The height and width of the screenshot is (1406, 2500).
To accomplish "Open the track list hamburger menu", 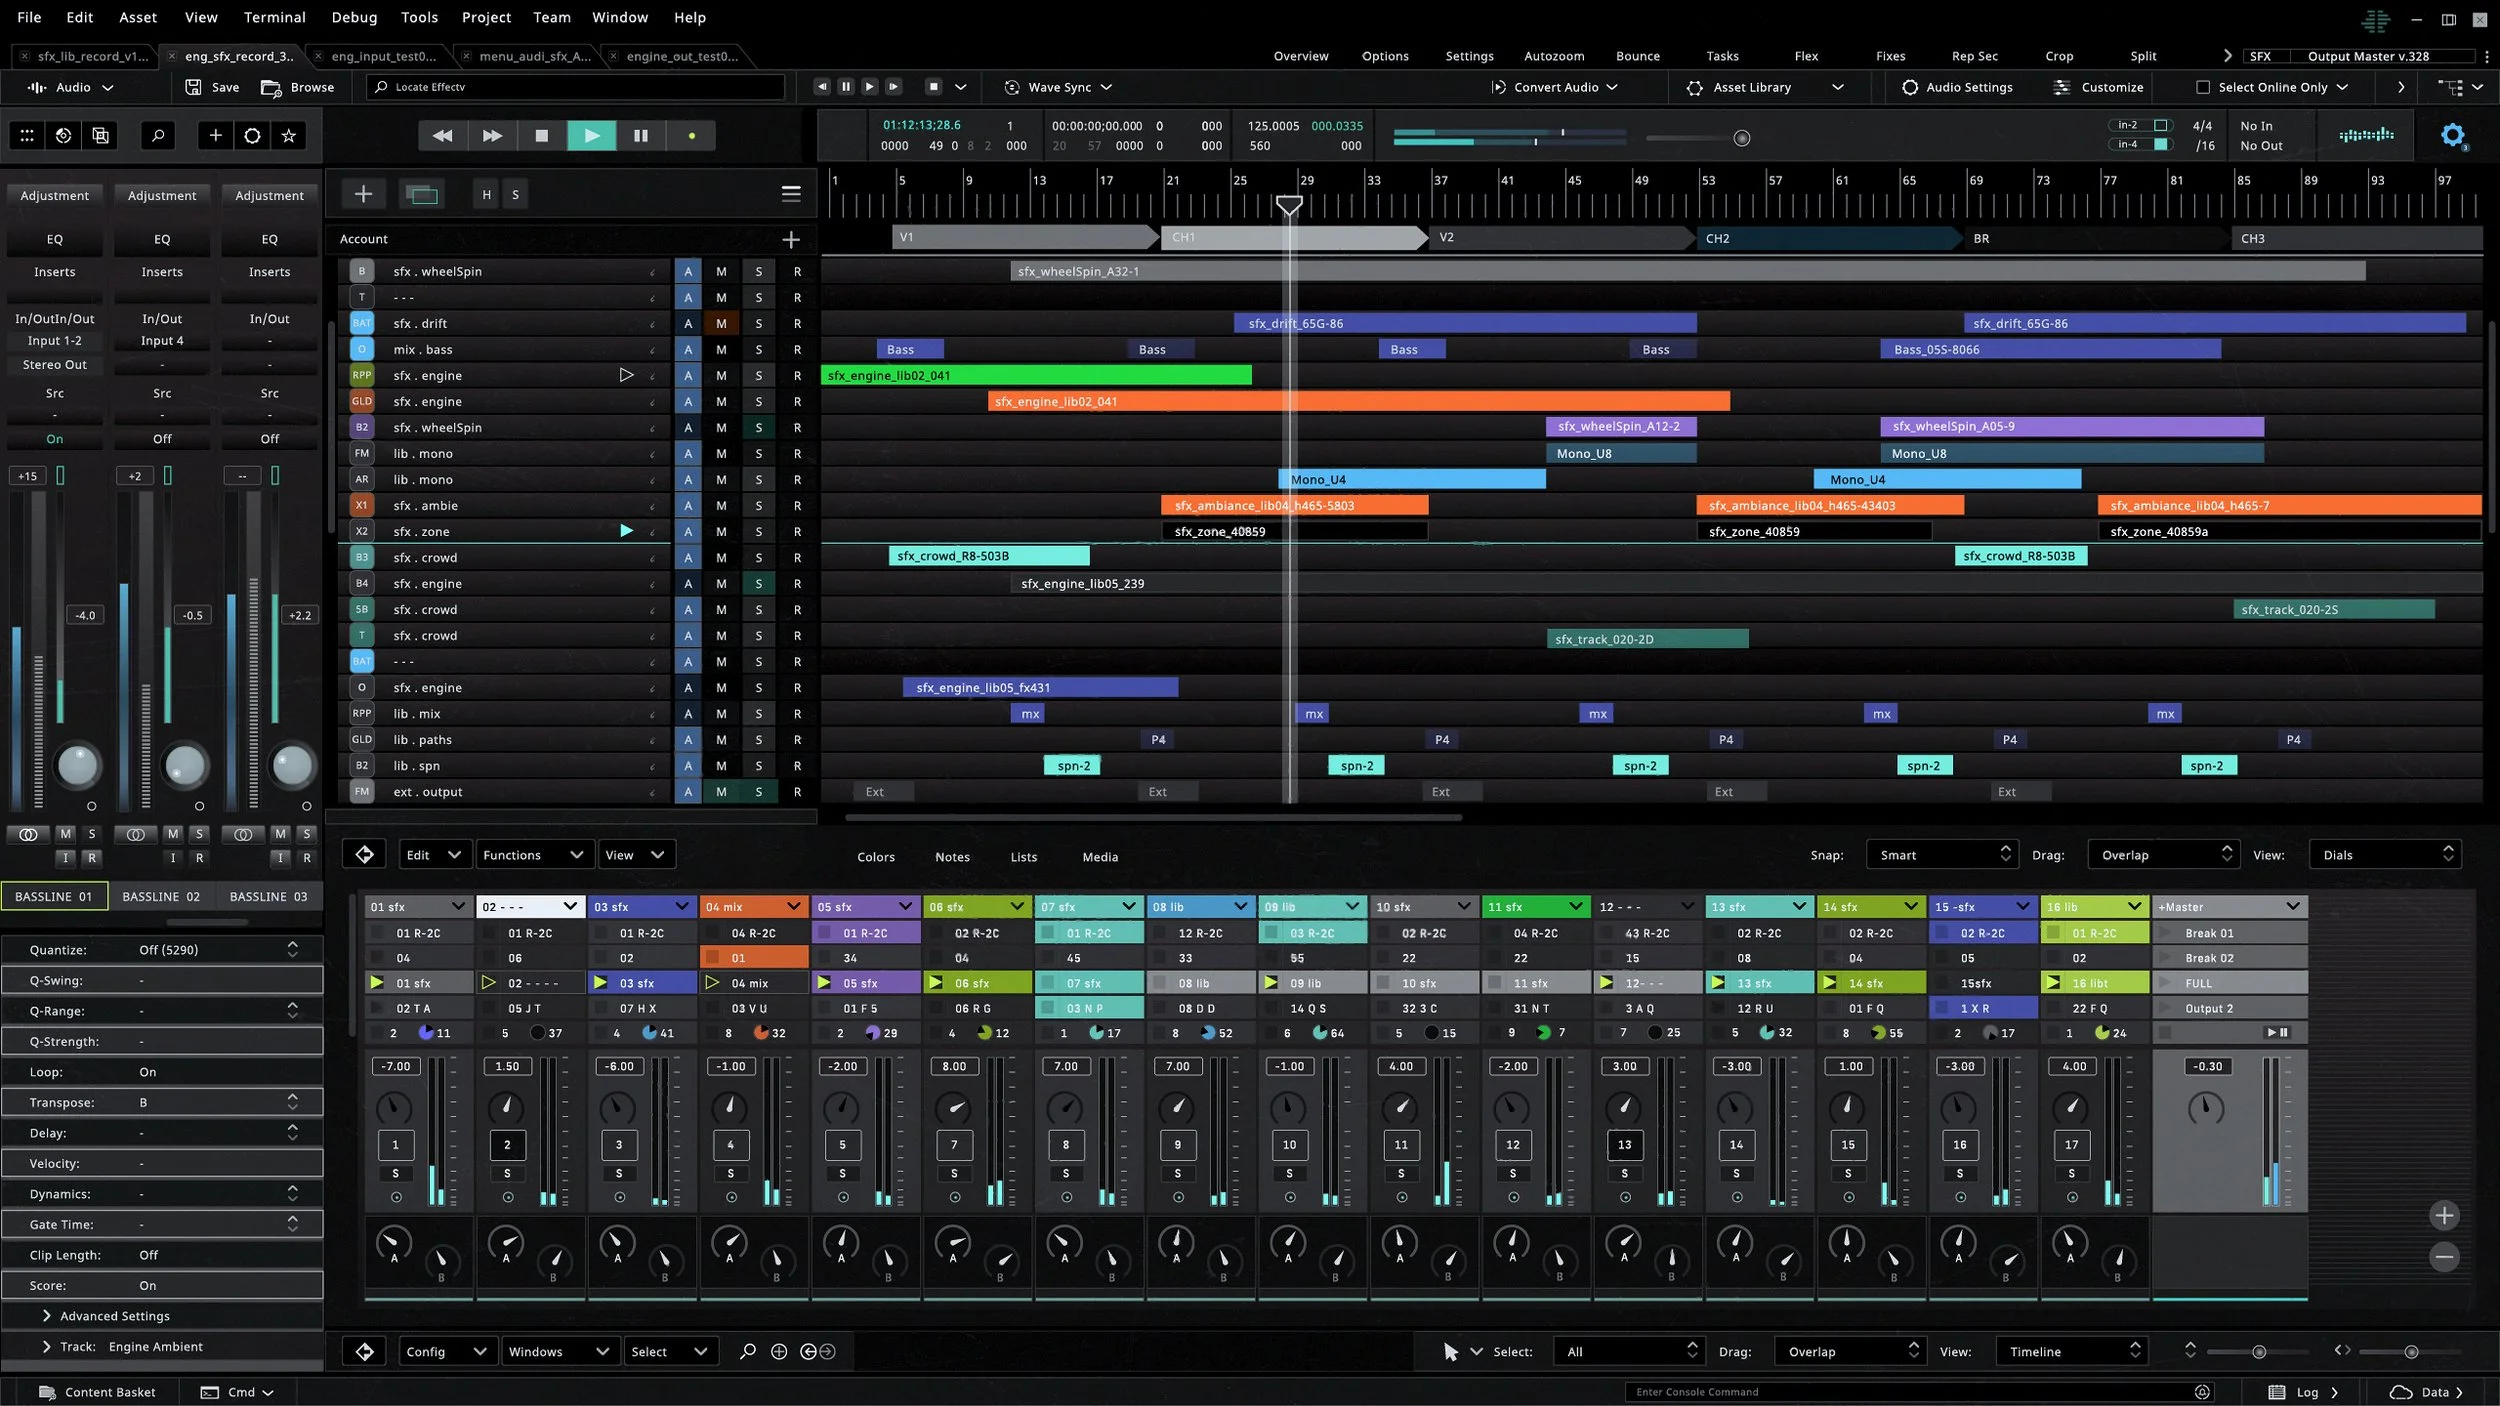I will [x=791, y=194].
